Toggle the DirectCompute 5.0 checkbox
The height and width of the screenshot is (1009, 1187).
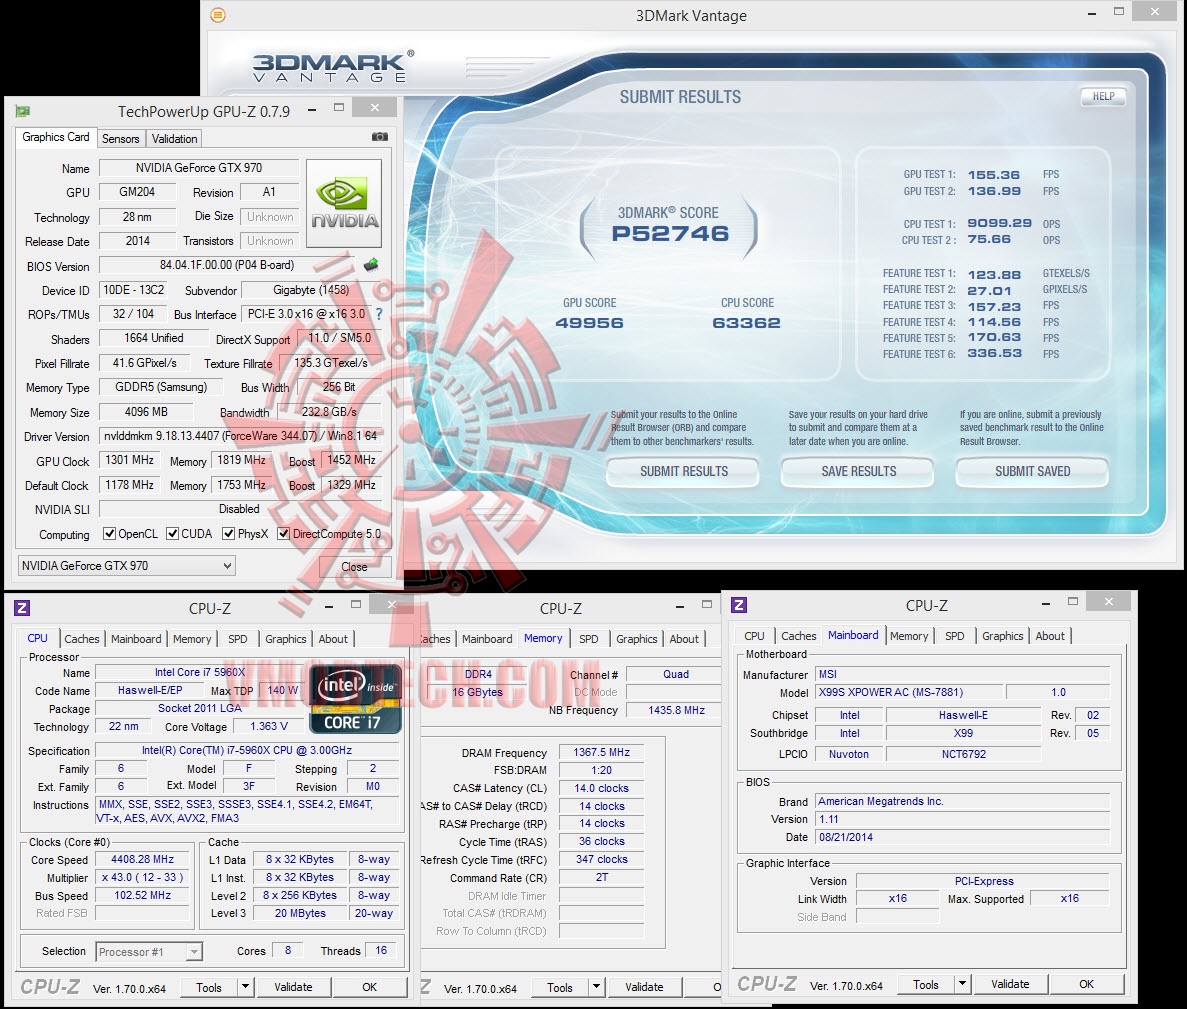(283, 534)
